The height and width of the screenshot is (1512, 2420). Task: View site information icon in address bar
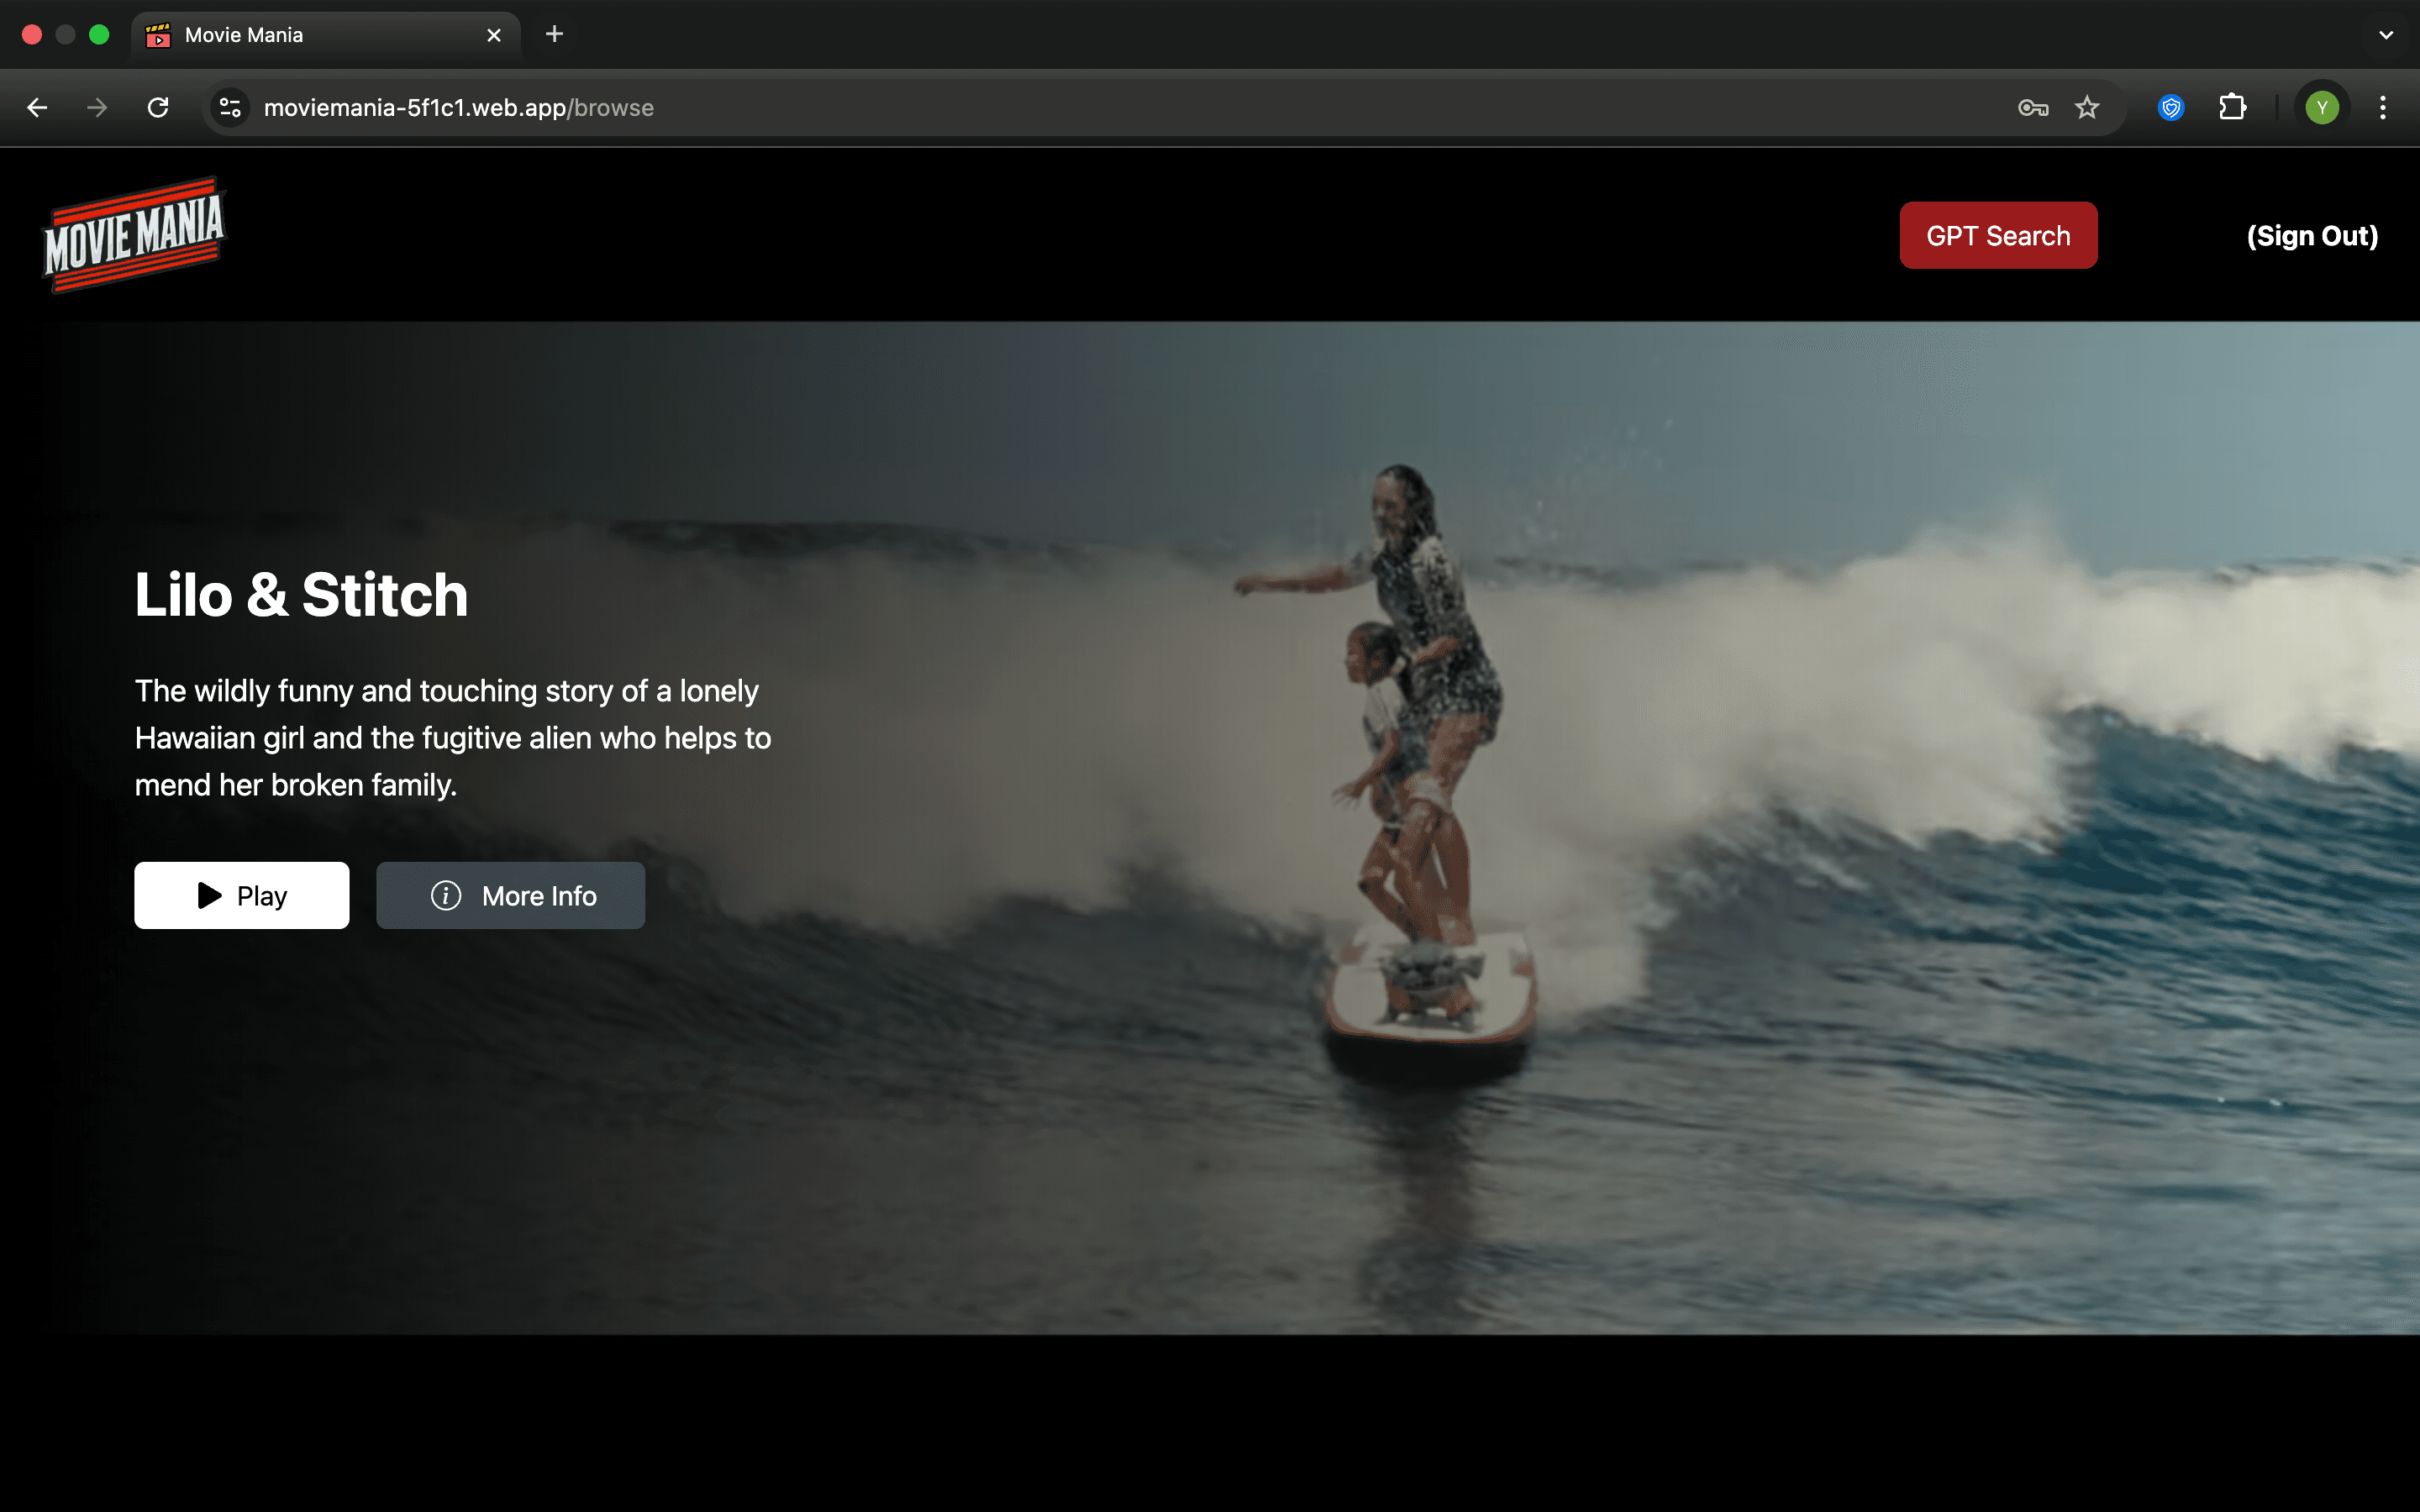230,107
